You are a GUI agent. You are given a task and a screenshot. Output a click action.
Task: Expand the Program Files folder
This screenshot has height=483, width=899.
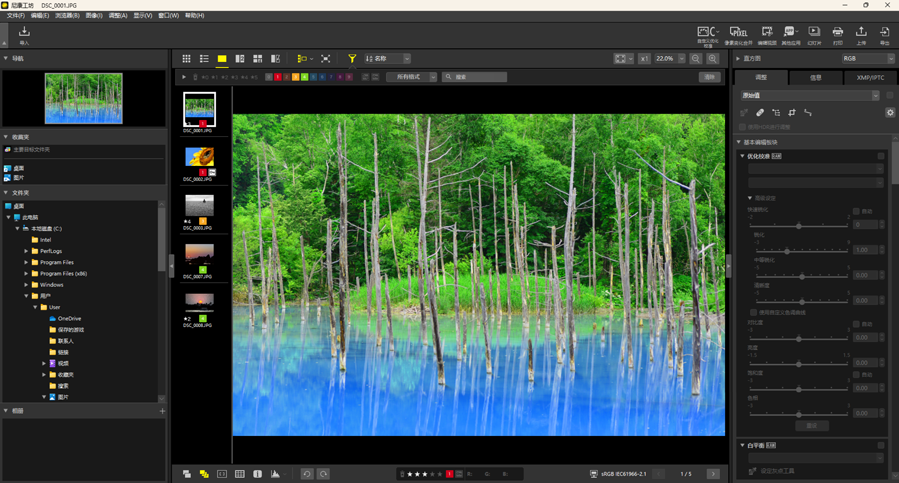point(26,262)
